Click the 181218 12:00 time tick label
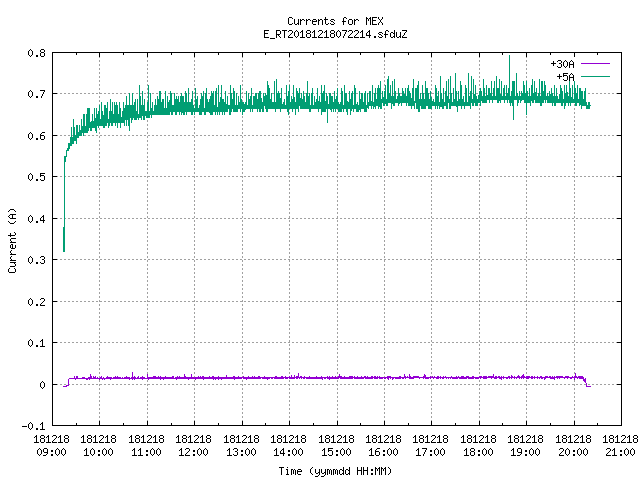Image resolution: width=640 pixels, height=480 pixels. click(193, 446)
